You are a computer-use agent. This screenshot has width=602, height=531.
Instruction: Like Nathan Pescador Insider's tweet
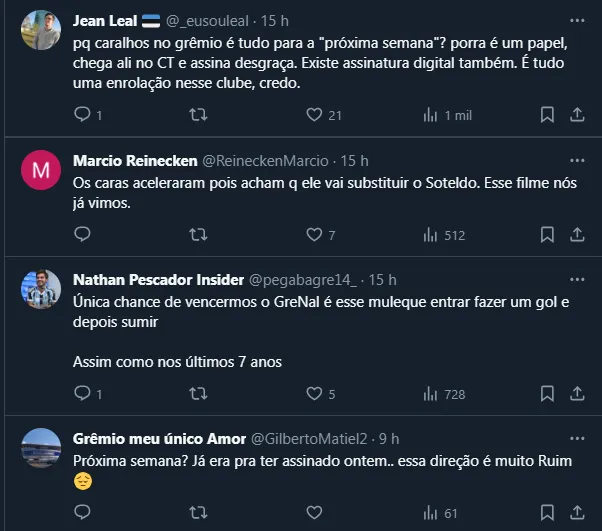coord(314,394)
